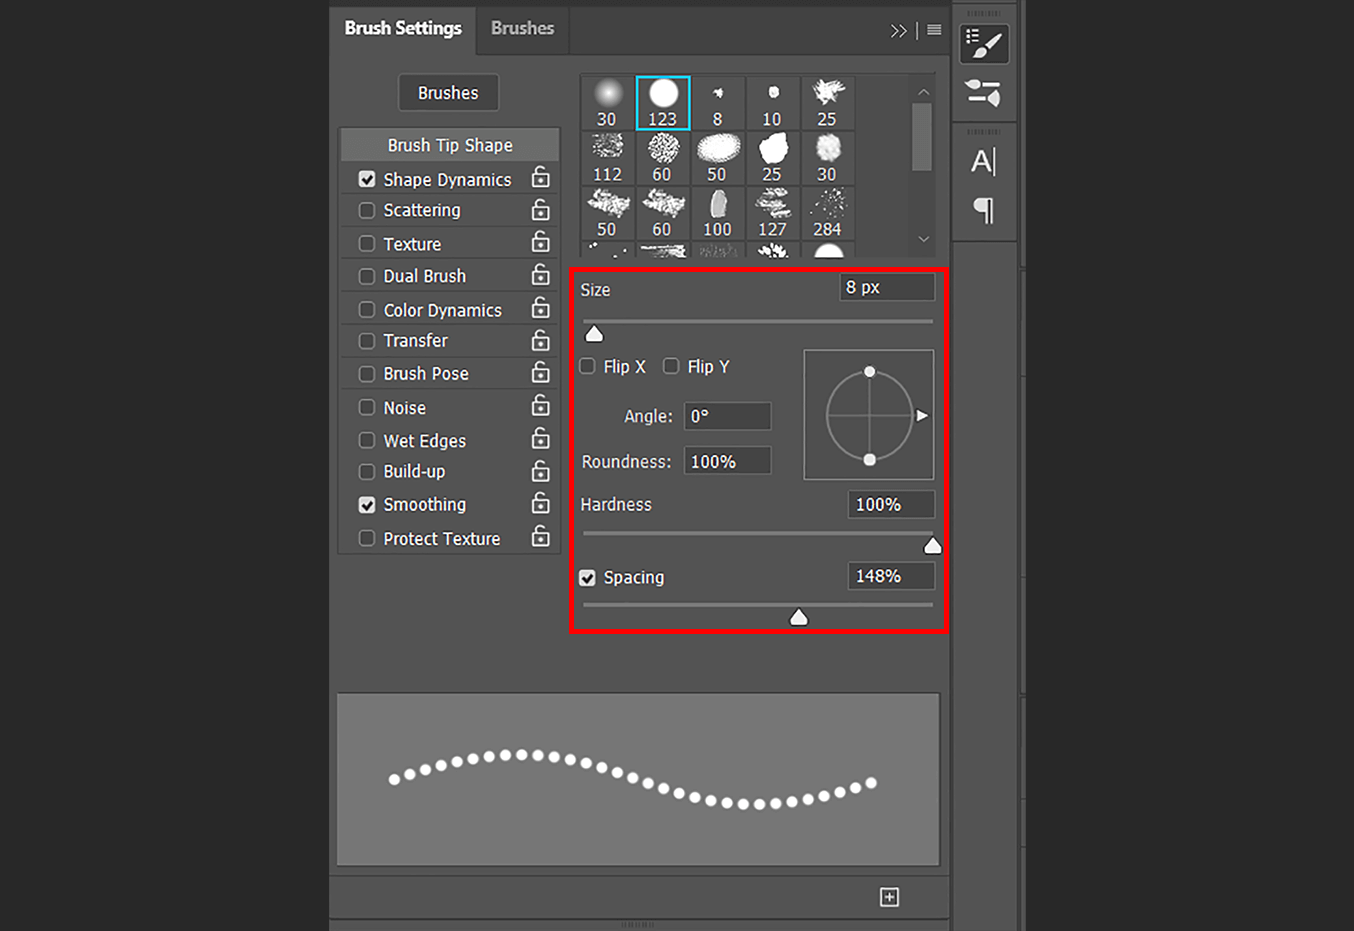Screen dimensions: 1354x931
Task: Disable the Shape Dynamics checkbox
Action: coord(367,178)
